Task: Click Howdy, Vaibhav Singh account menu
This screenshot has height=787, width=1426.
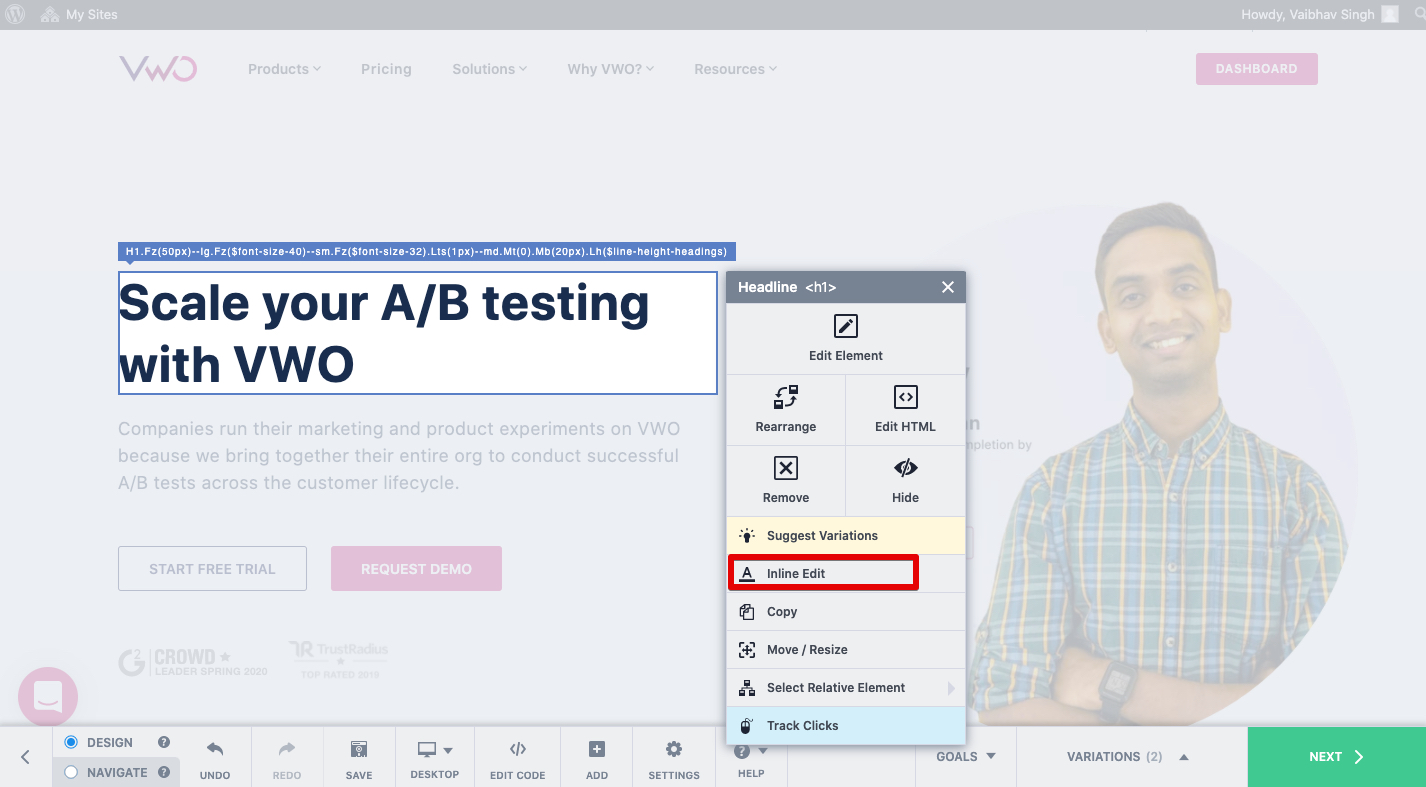Action: (x=1319, y=15)
